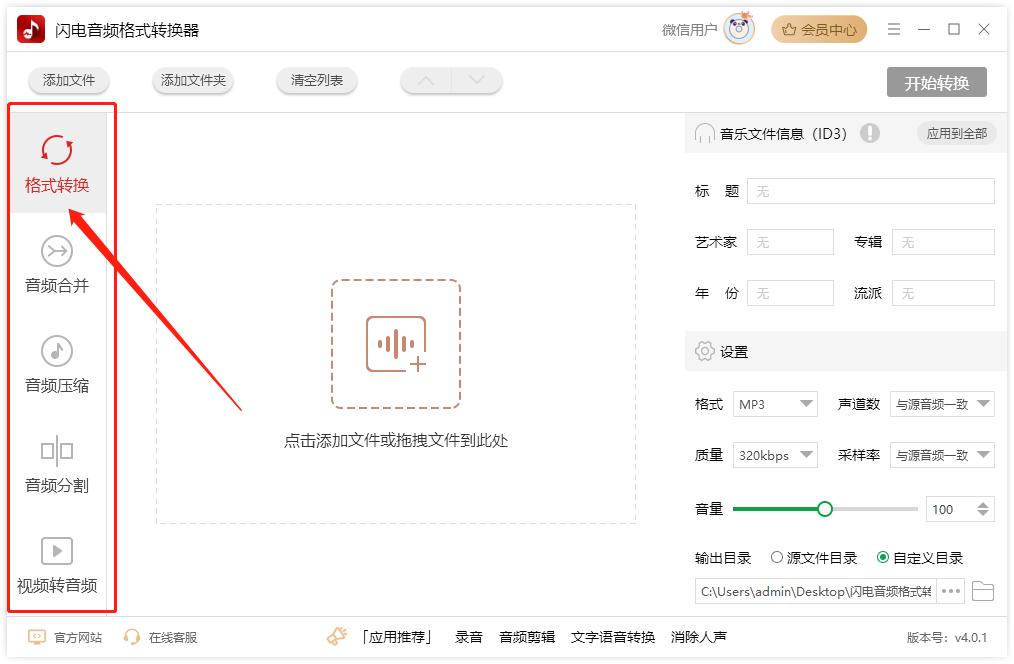
Task: Open 录音 from the bottom menu
Action: (468, 637)
